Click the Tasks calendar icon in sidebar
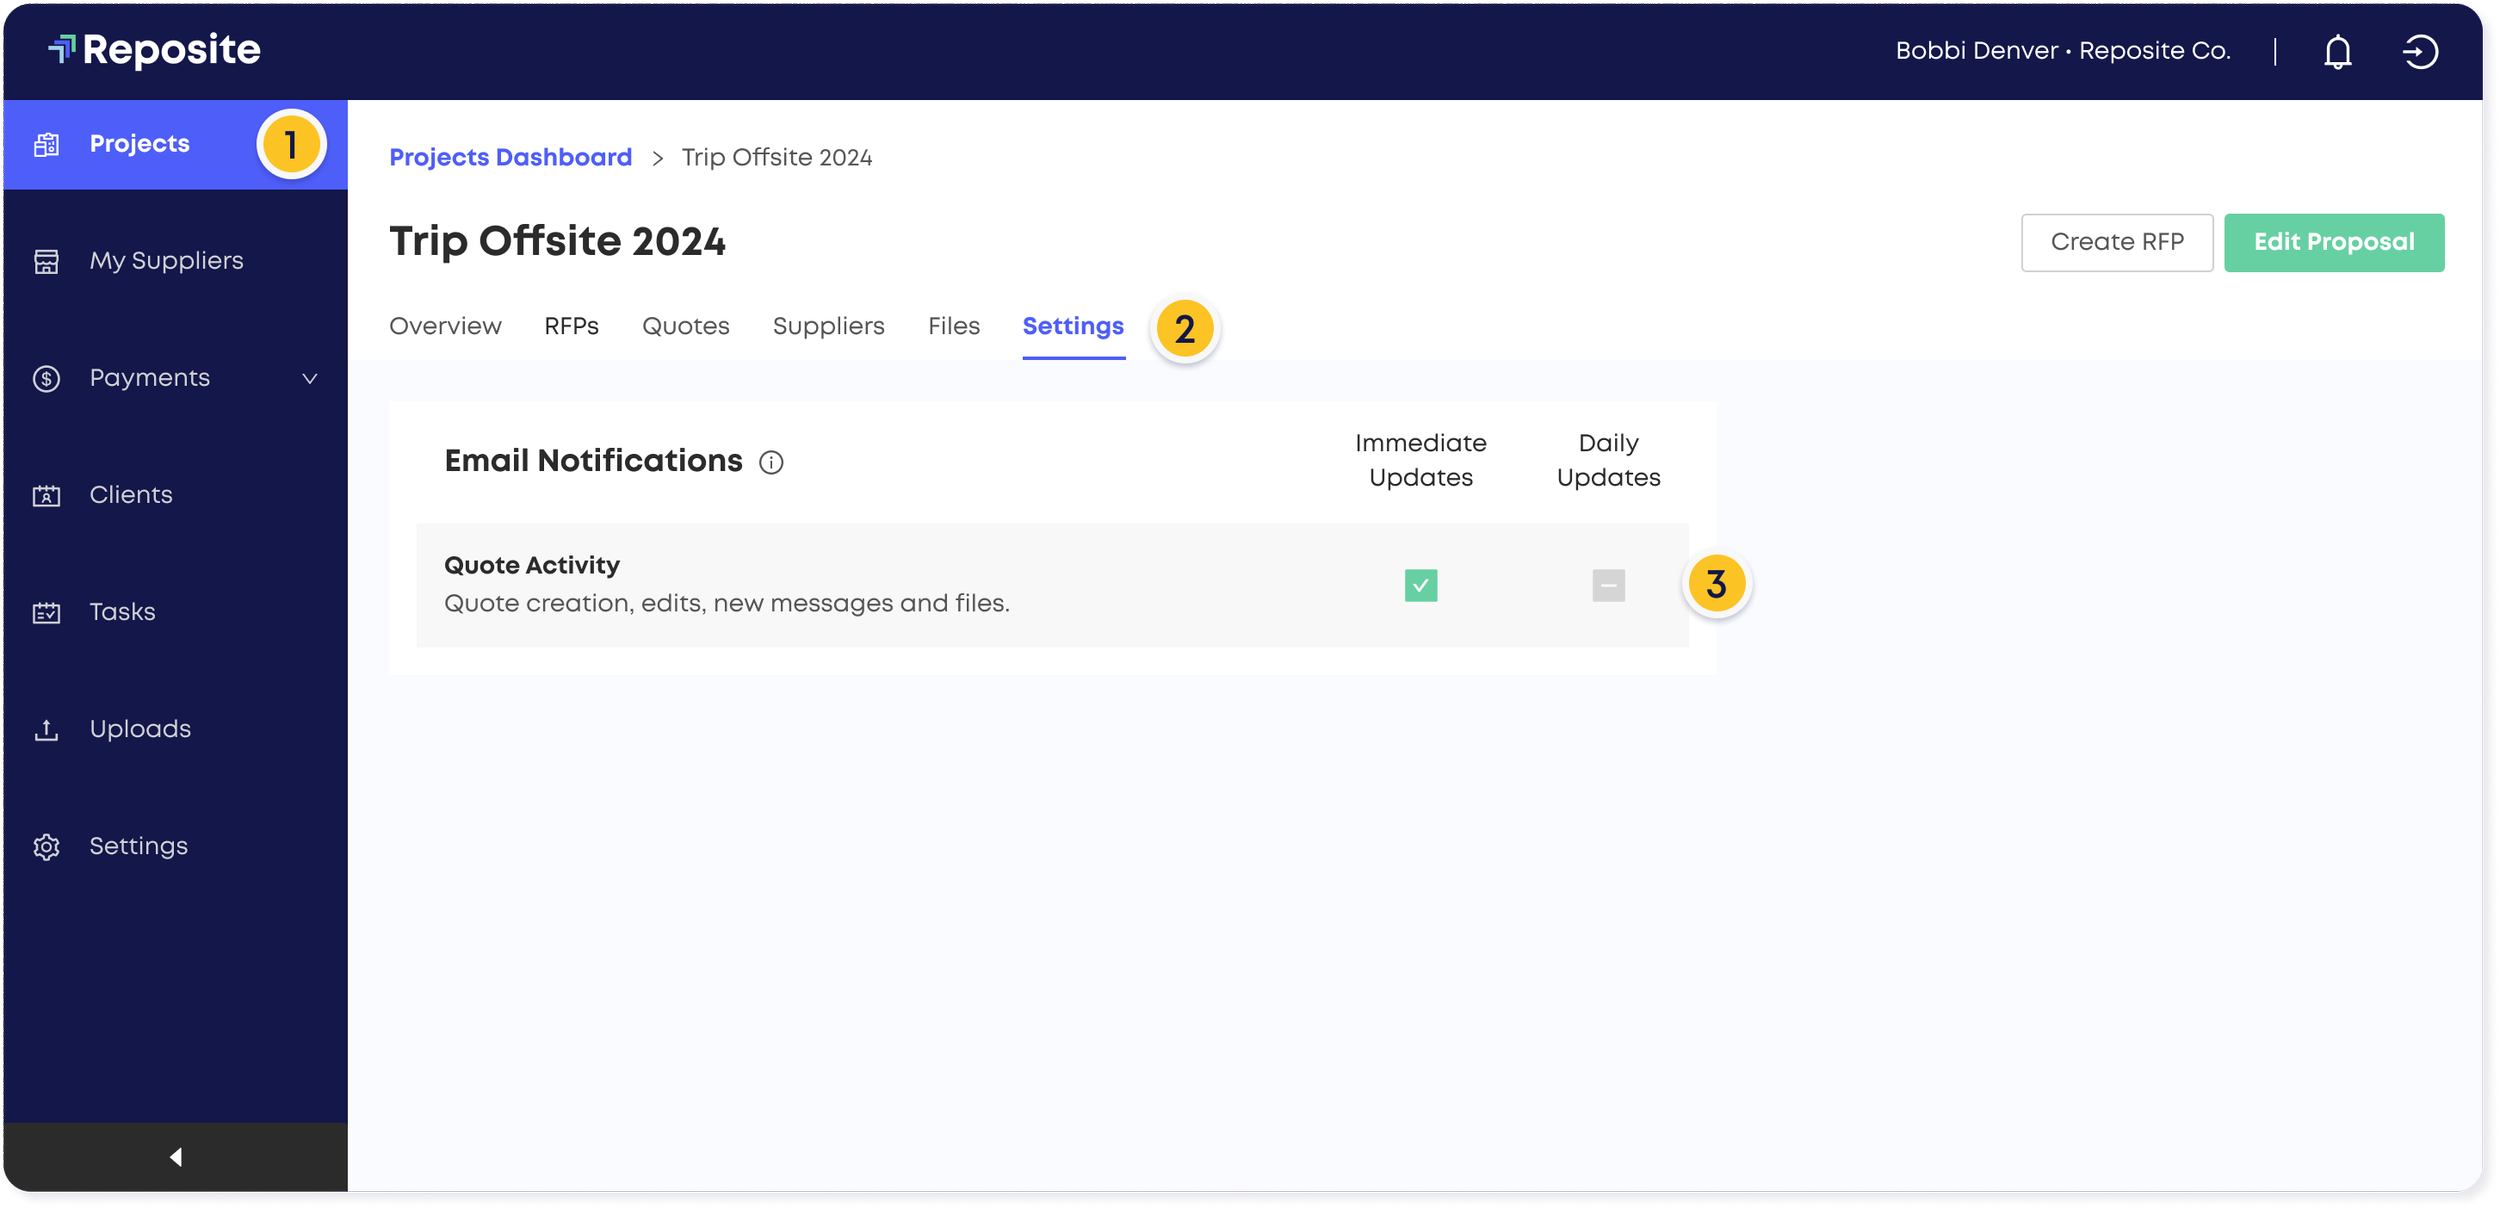 pos(47,611)
